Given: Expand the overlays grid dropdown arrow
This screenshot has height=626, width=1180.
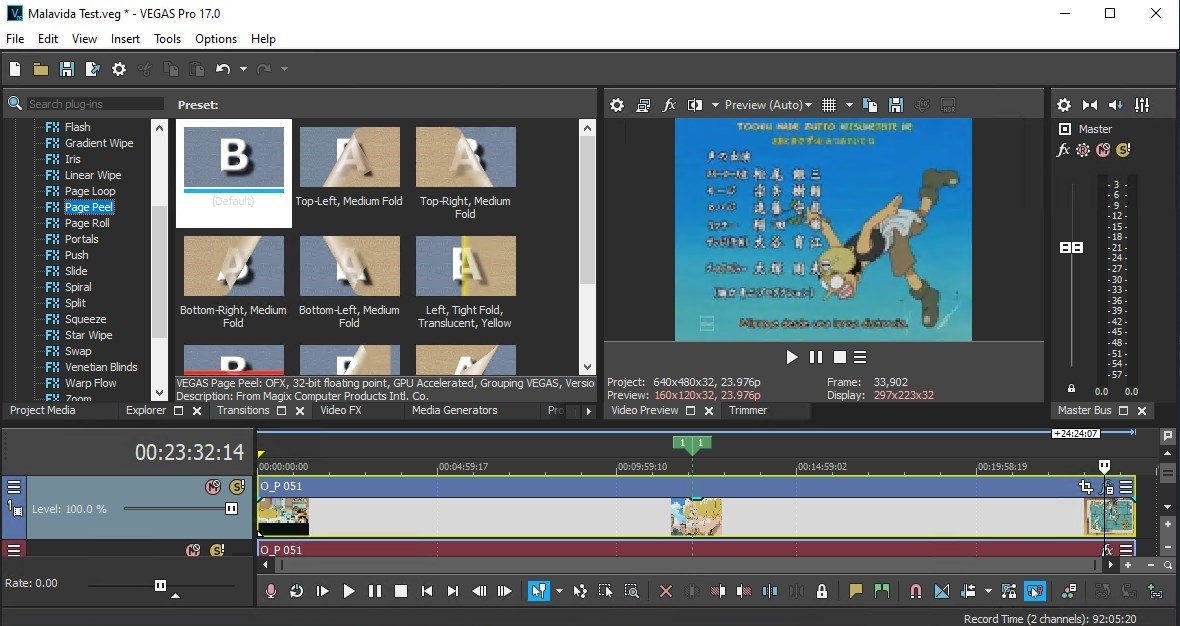Looking at the screenshot, I should (849, 105).
